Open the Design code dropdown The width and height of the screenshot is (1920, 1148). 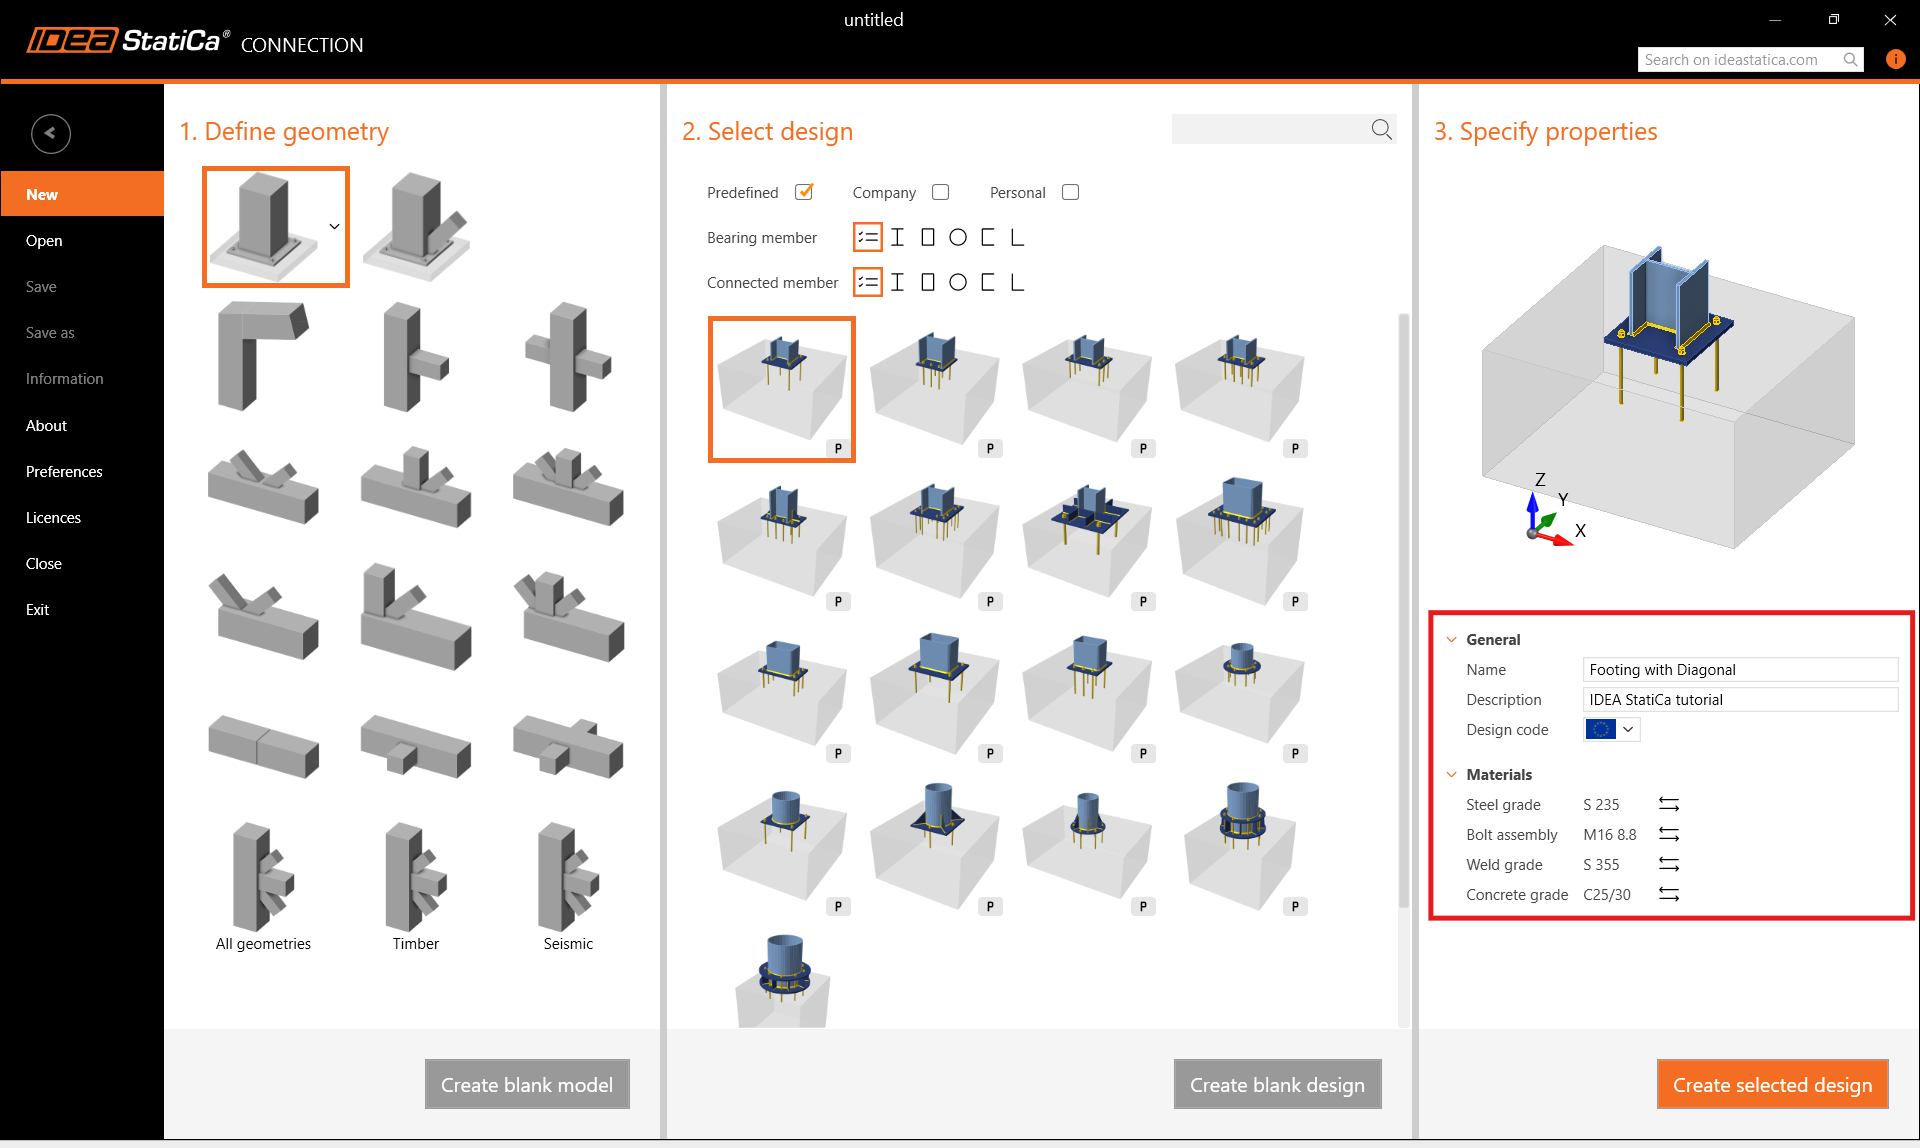[x=1628, y=729]
